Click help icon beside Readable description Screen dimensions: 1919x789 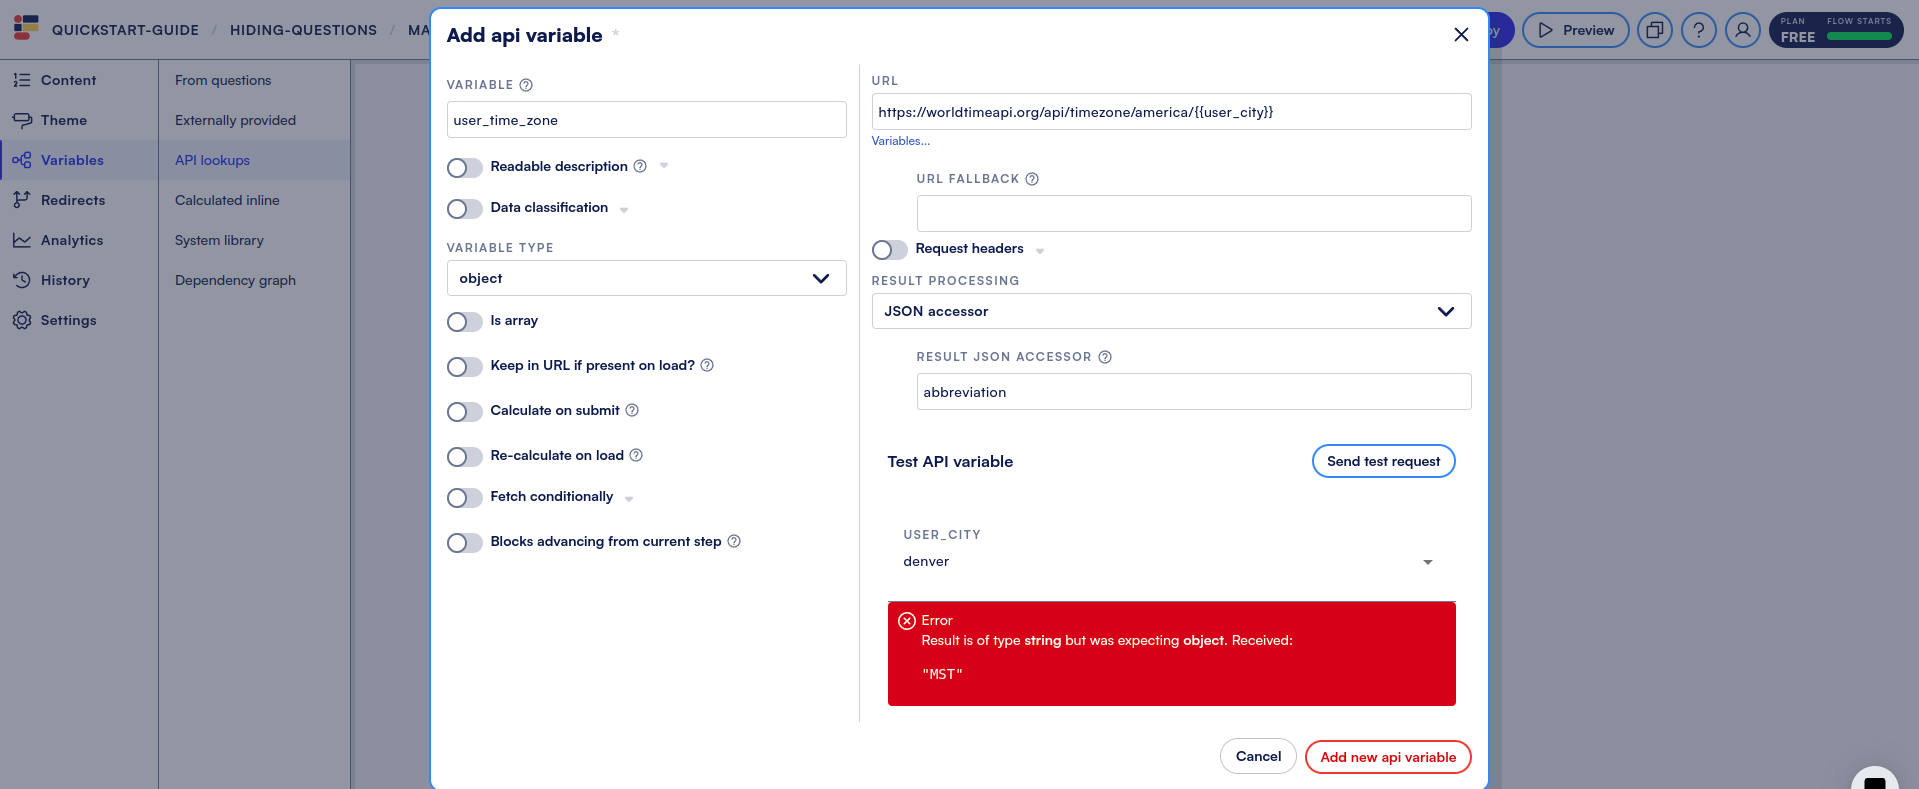[640, 166]
